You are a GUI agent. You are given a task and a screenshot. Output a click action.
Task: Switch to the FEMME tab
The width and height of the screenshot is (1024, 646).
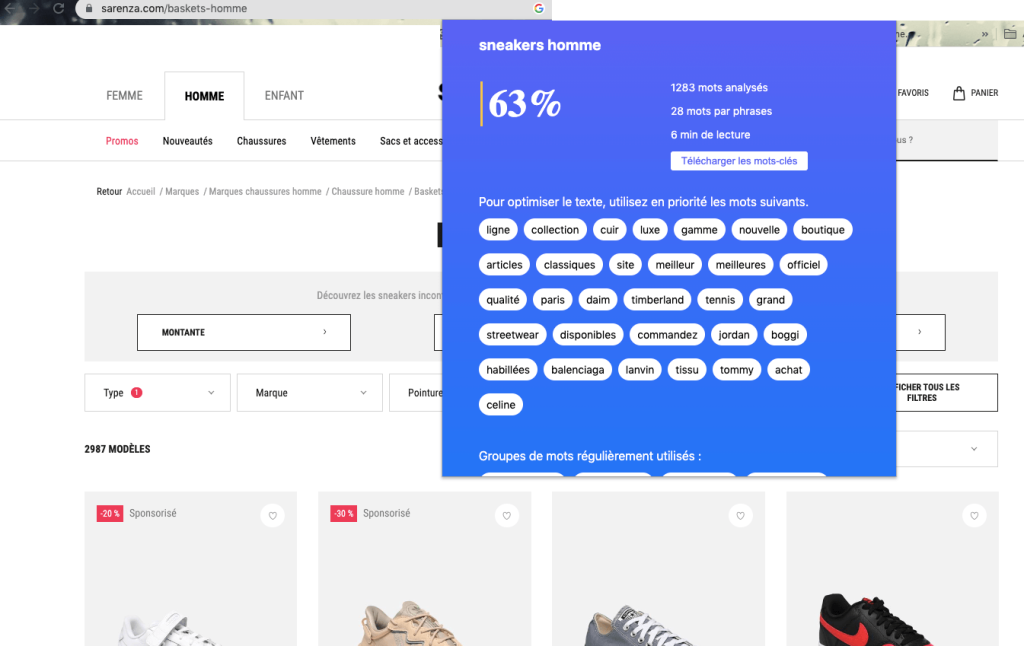tap(124, 95)
